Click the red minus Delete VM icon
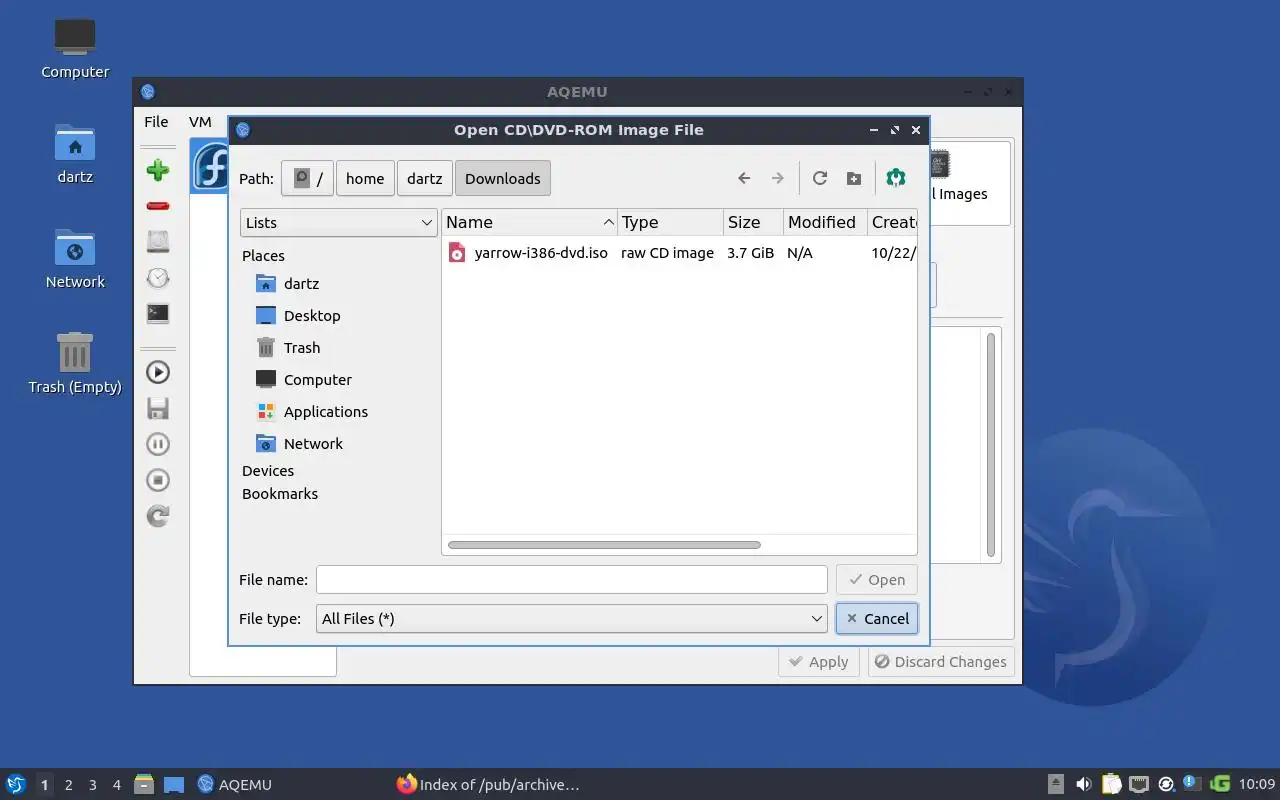1280x800 pixels. 158,206
